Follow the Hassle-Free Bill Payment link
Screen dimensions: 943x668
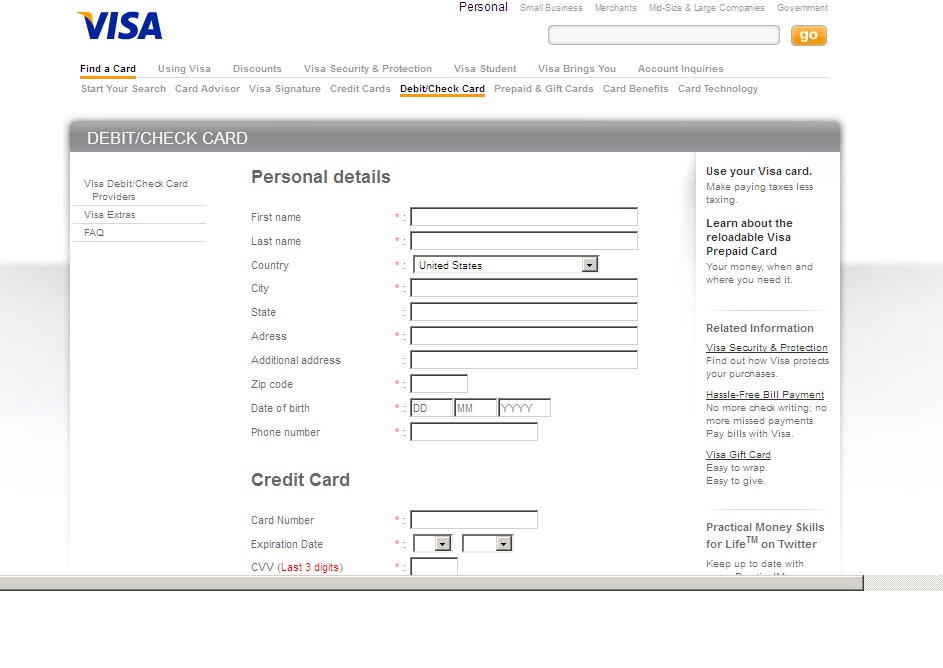tap(765, 394)
